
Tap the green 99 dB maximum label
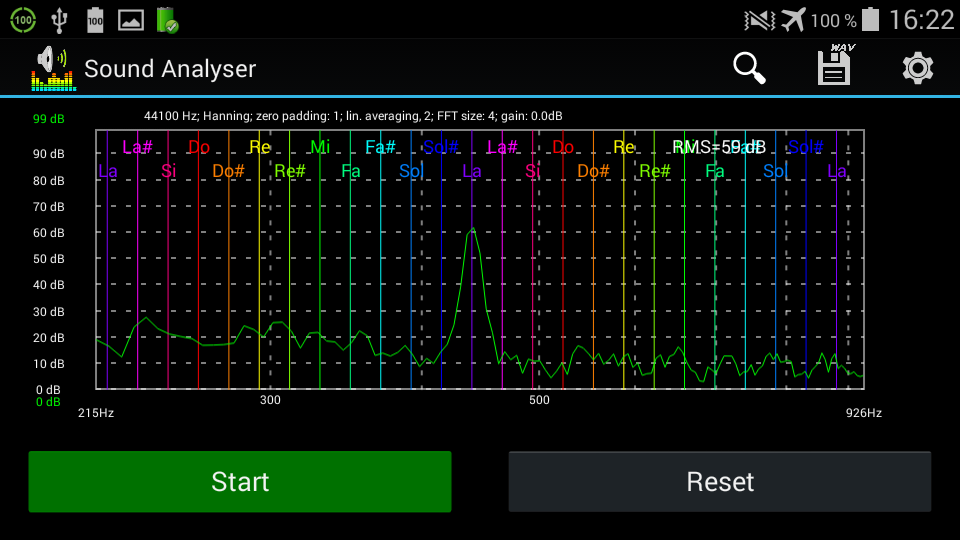(48, 119)
